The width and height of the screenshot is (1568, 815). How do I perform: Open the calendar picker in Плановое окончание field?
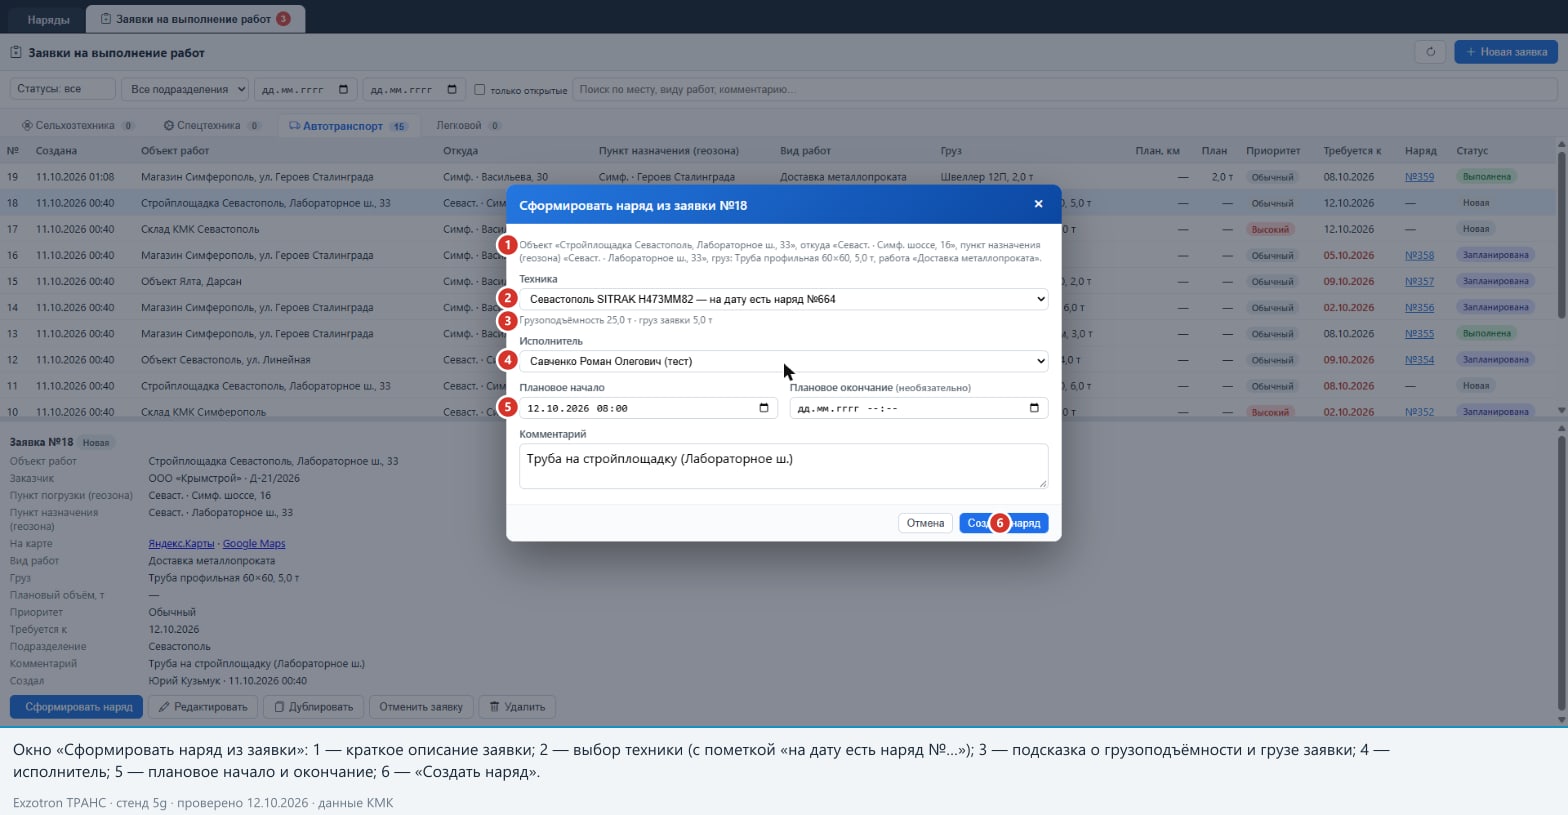(x=1034, y=408)
